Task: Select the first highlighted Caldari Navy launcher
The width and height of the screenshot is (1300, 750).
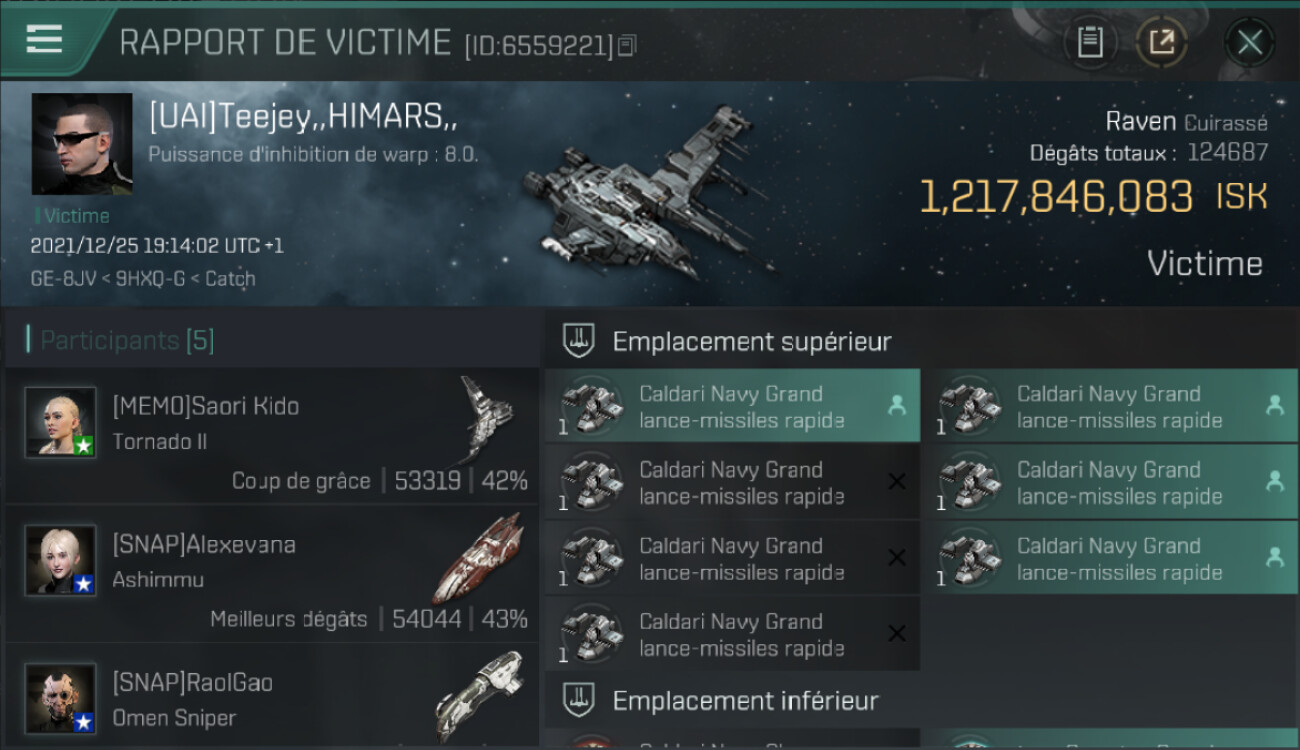Action: (732, 406)
